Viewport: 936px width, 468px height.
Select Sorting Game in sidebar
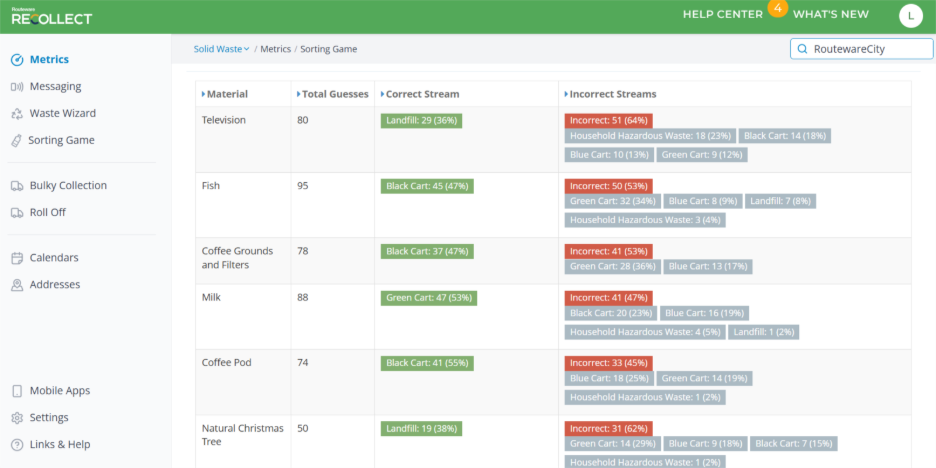(x=61, y=140)
